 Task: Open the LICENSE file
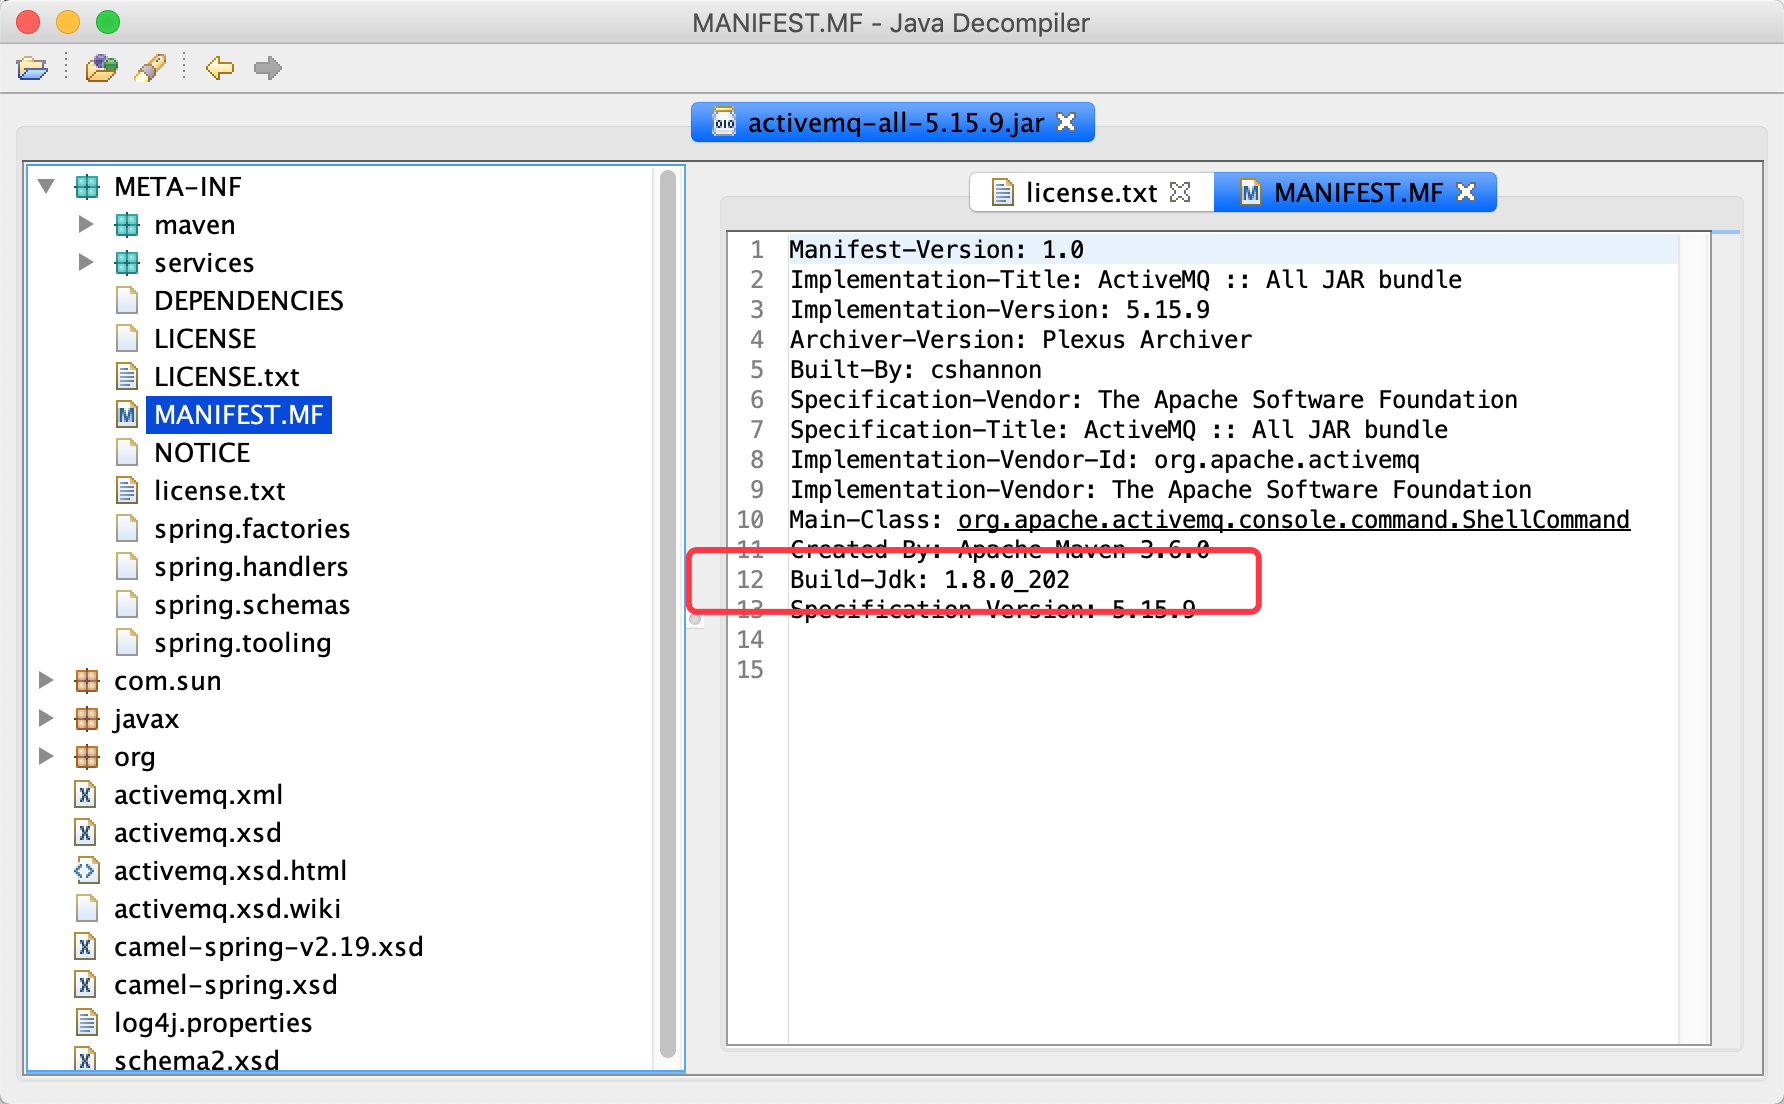click(x=205, y=339)
